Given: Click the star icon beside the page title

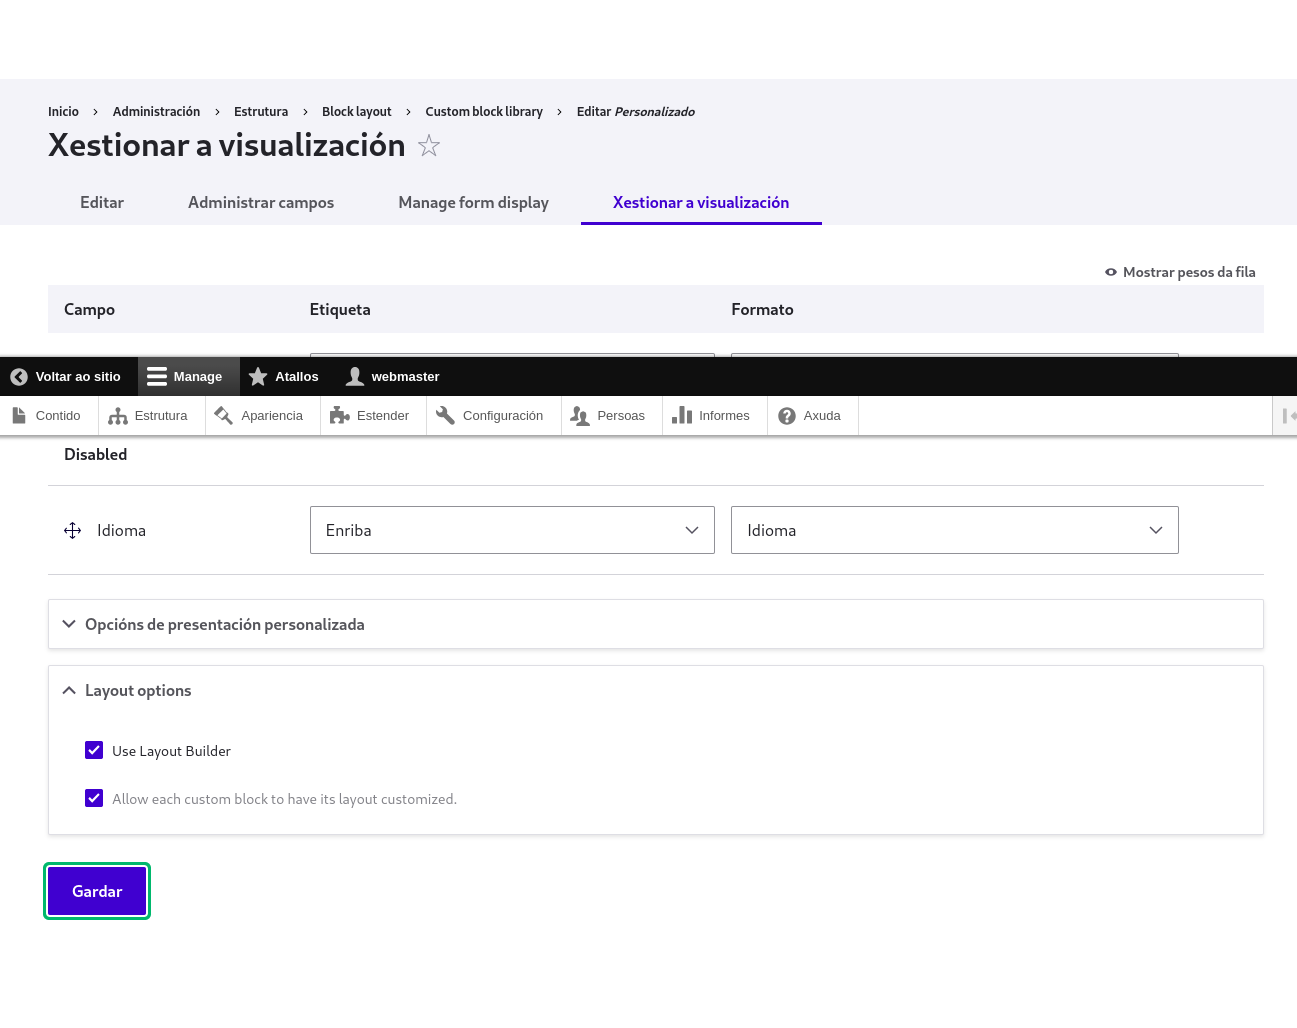Looking at the screenshot, I should pyautogui.click(x=429, y=145).
